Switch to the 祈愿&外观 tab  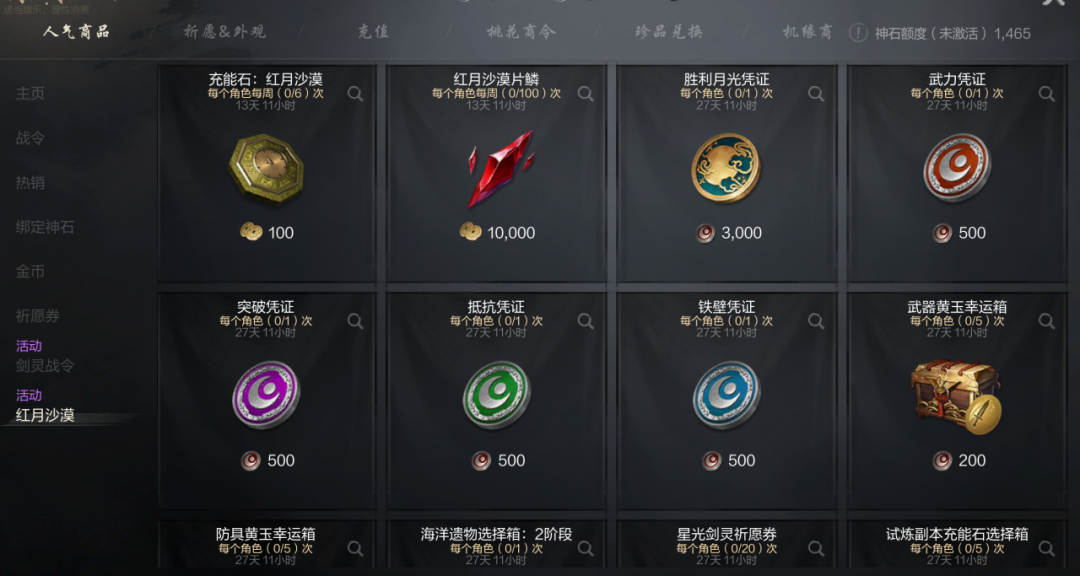tap(225, 32)
